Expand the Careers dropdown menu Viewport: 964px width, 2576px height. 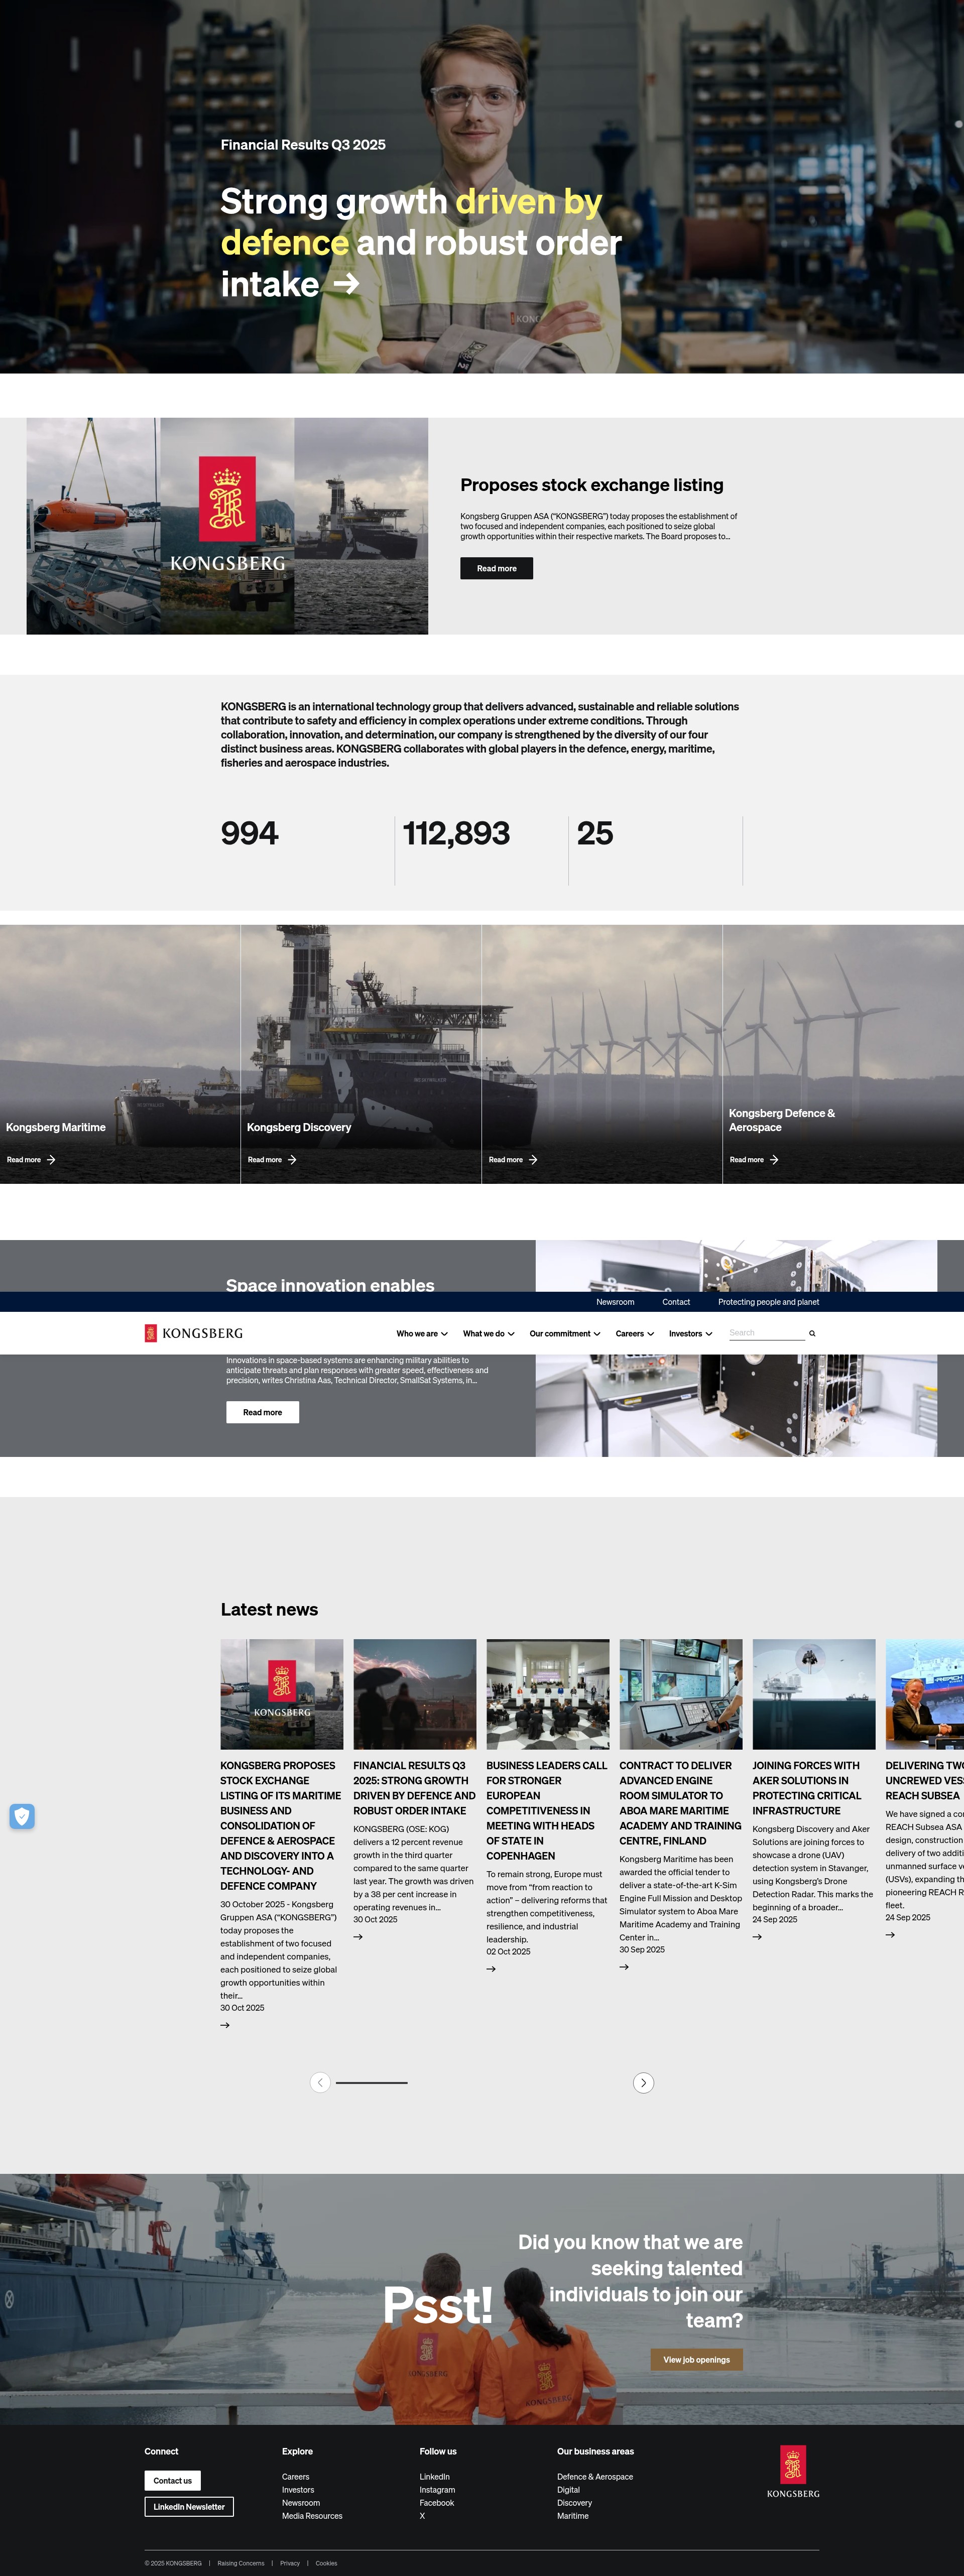[x=635, y=1333]
